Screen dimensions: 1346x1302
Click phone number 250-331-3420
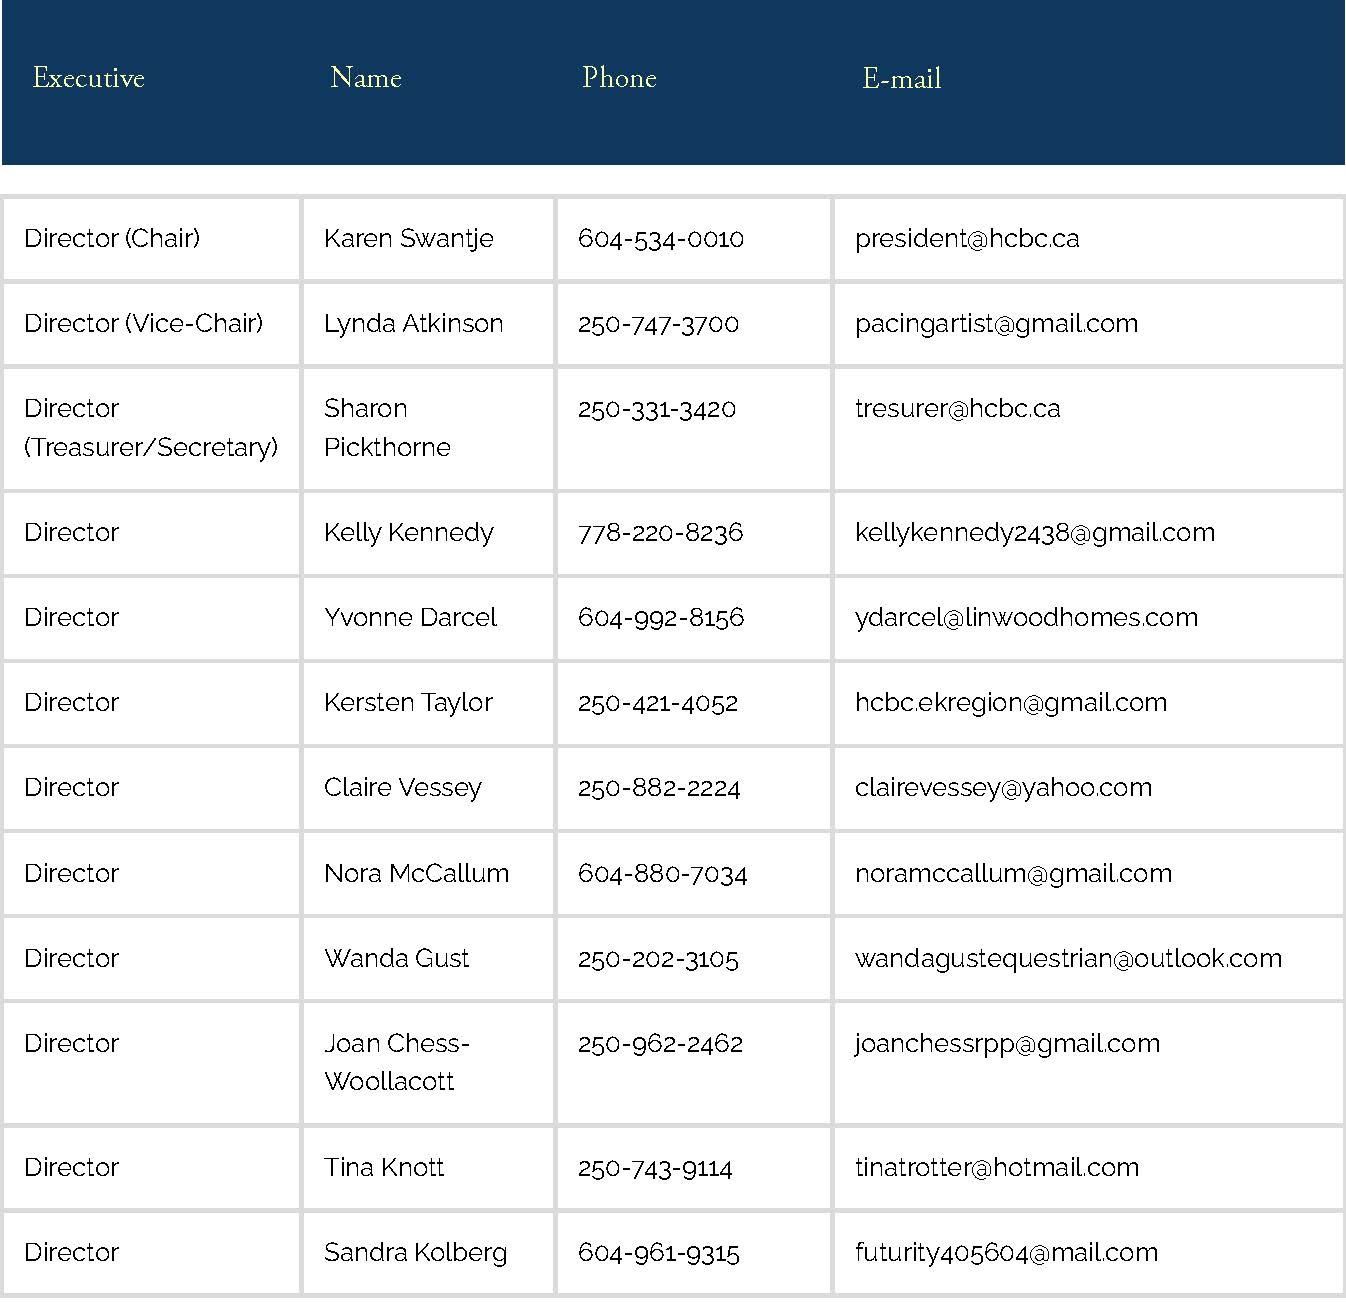[657, 408]
